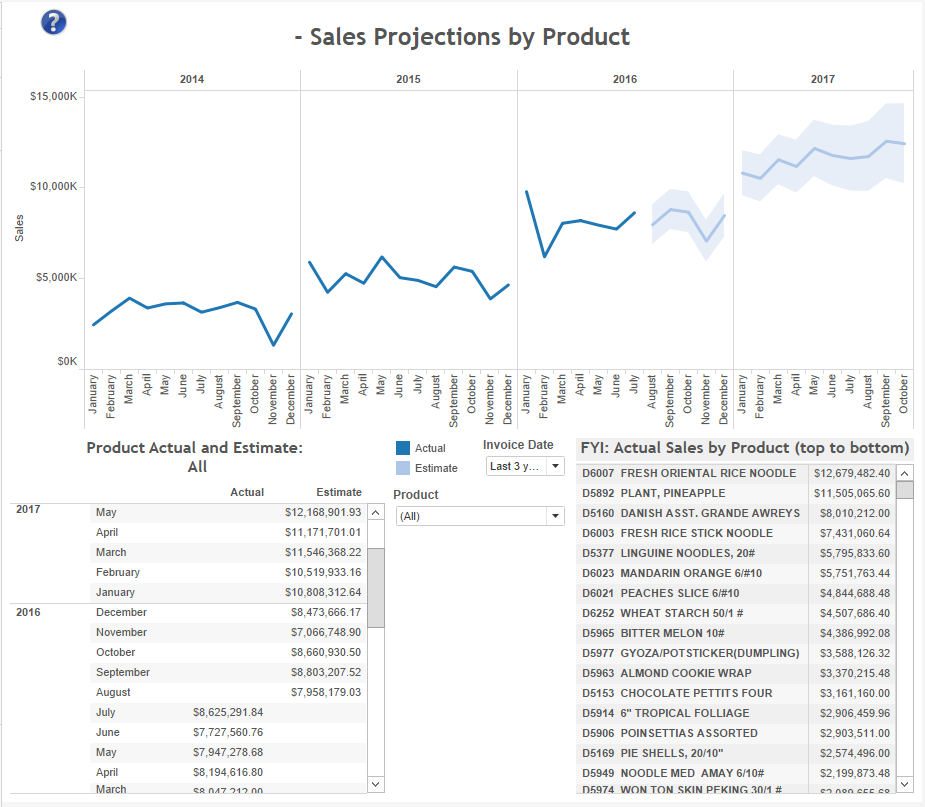Expand the Product (All) filter dropdown

click(555, 516)
